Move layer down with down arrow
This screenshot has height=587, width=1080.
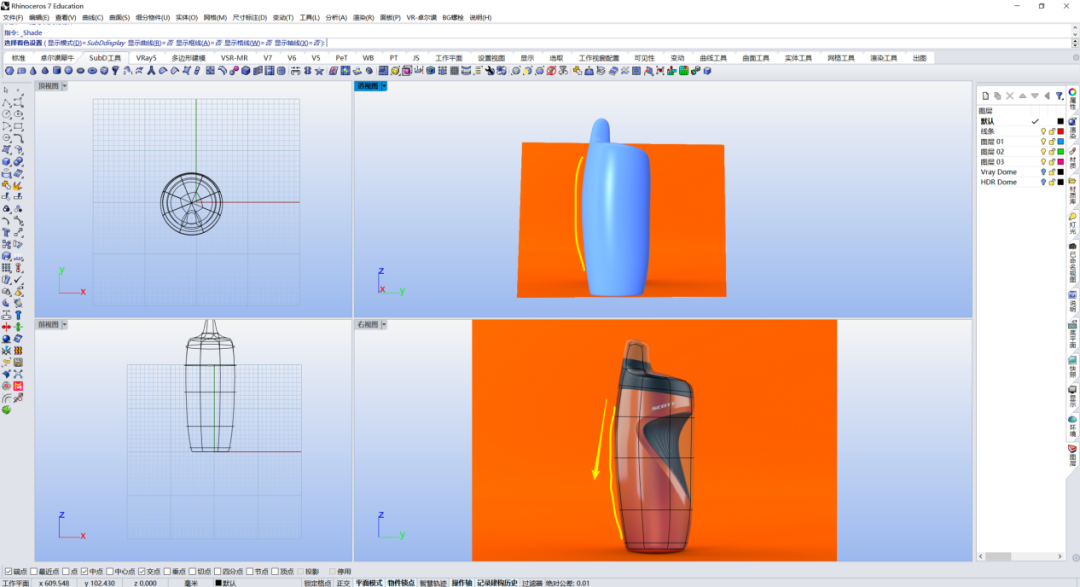tap(1035, 96)
